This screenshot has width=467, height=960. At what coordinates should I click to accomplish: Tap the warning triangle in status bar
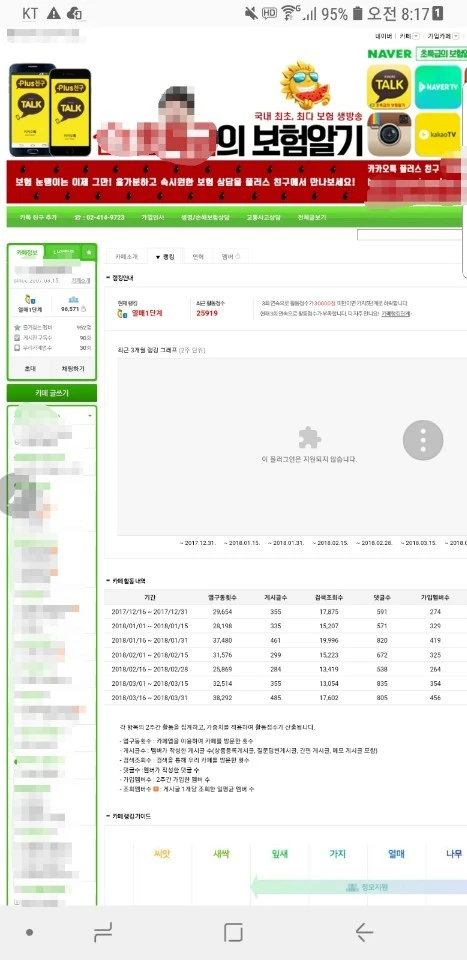click(54, 13)
